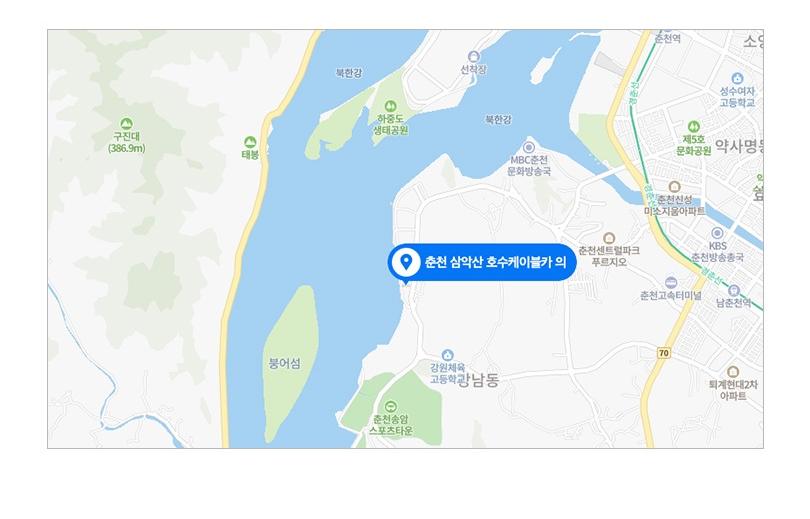This screenshot has height=519, width=810.
Task: Click the 춘천고속터미널 bus icon
Action: click(671, 282)
